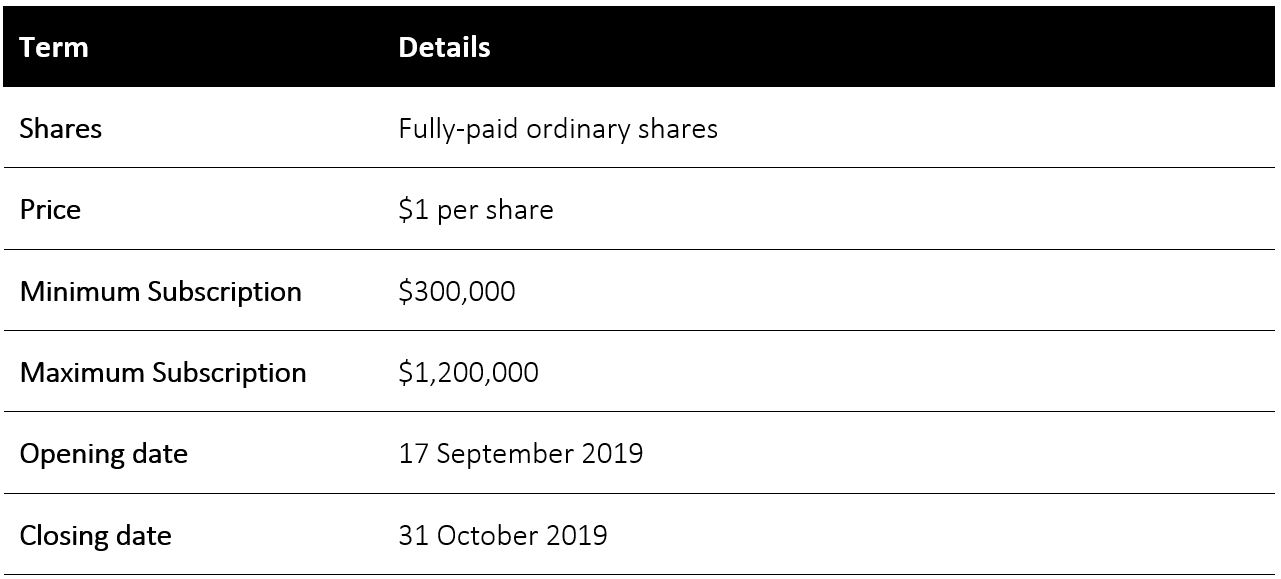Click the Details column header

pos(444,47)
